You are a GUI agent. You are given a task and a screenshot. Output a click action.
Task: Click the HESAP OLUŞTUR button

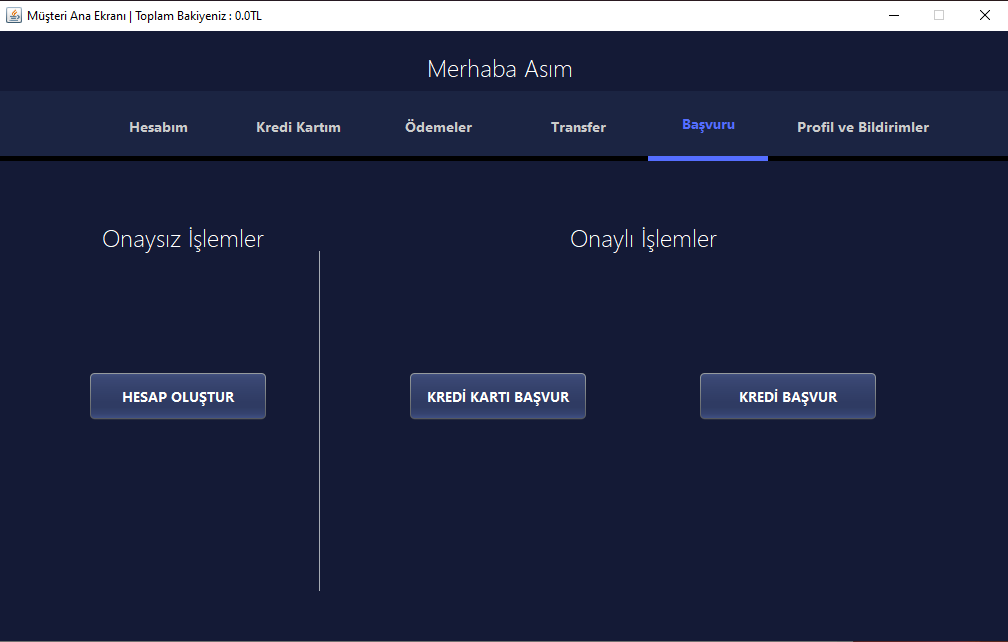point(178,397)
